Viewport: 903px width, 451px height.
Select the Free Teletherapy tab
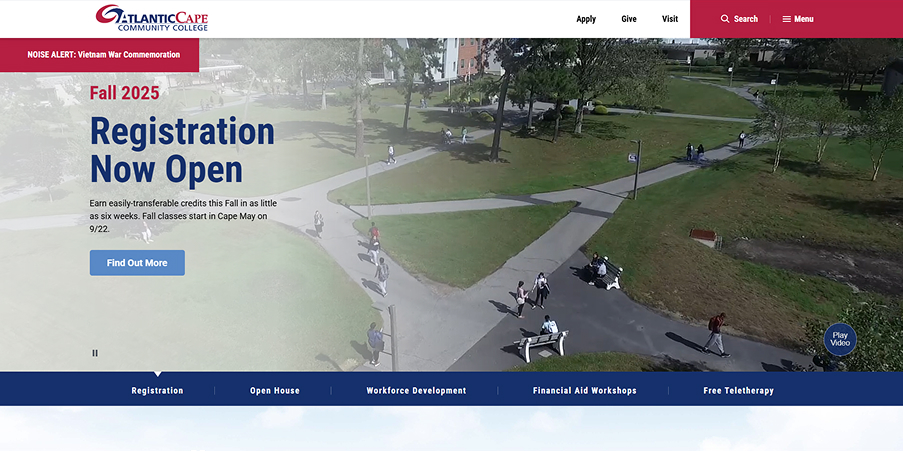click(x=738, y=391)
